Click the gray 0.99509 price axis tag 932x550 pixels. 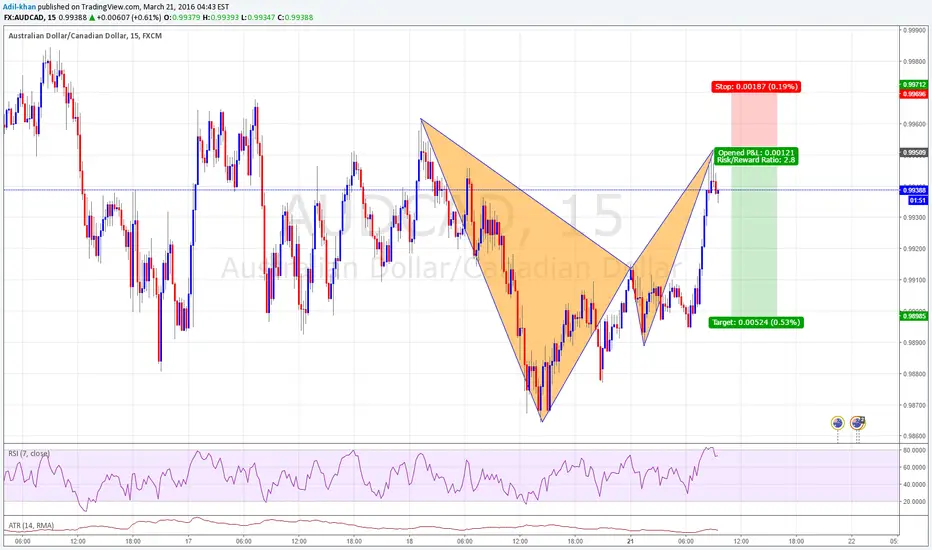(914, 153)
